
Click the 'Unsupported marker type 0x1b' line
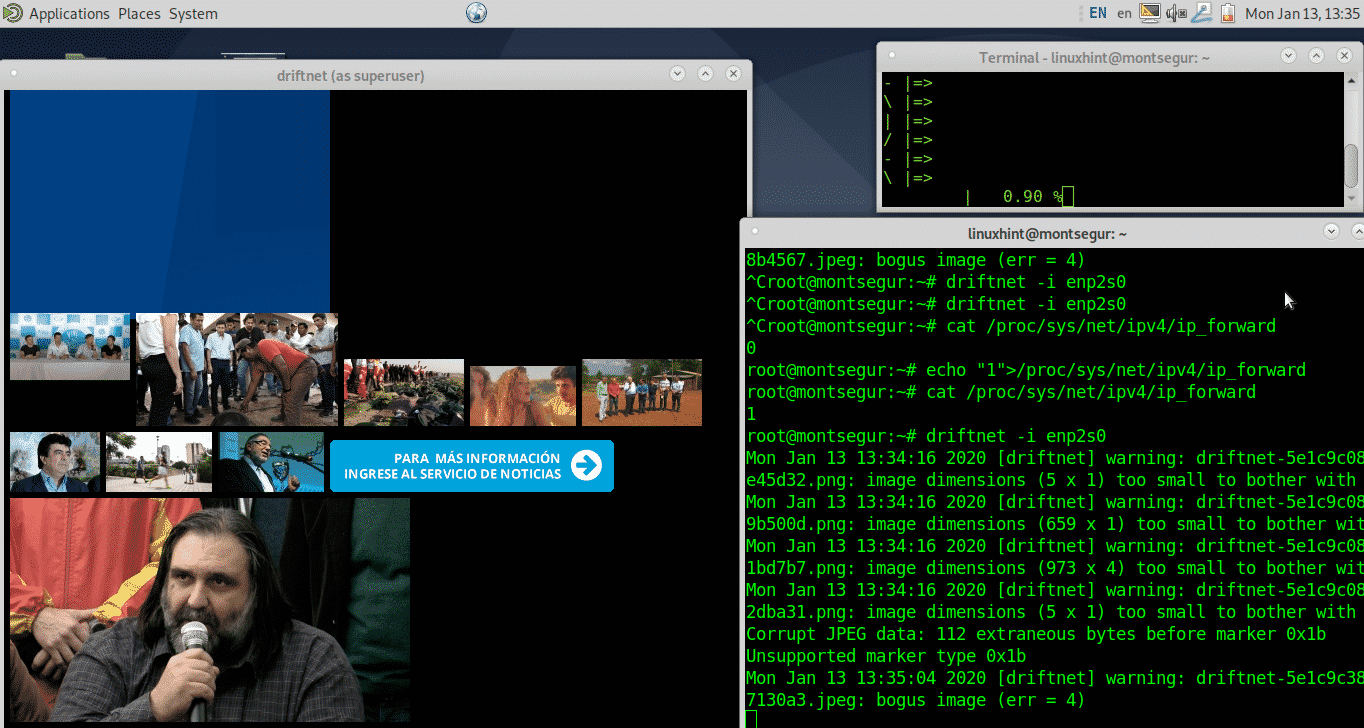tap(886, 656)
